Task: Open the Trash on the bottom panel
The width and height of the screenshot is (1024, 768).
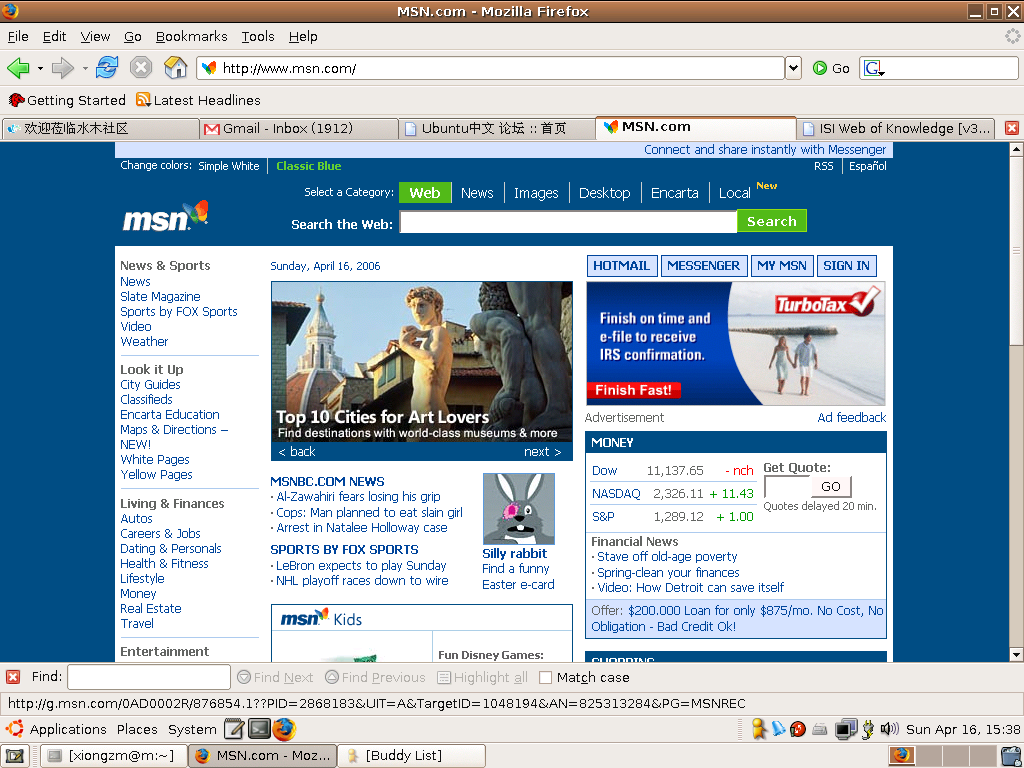Action: (1010, 756)
